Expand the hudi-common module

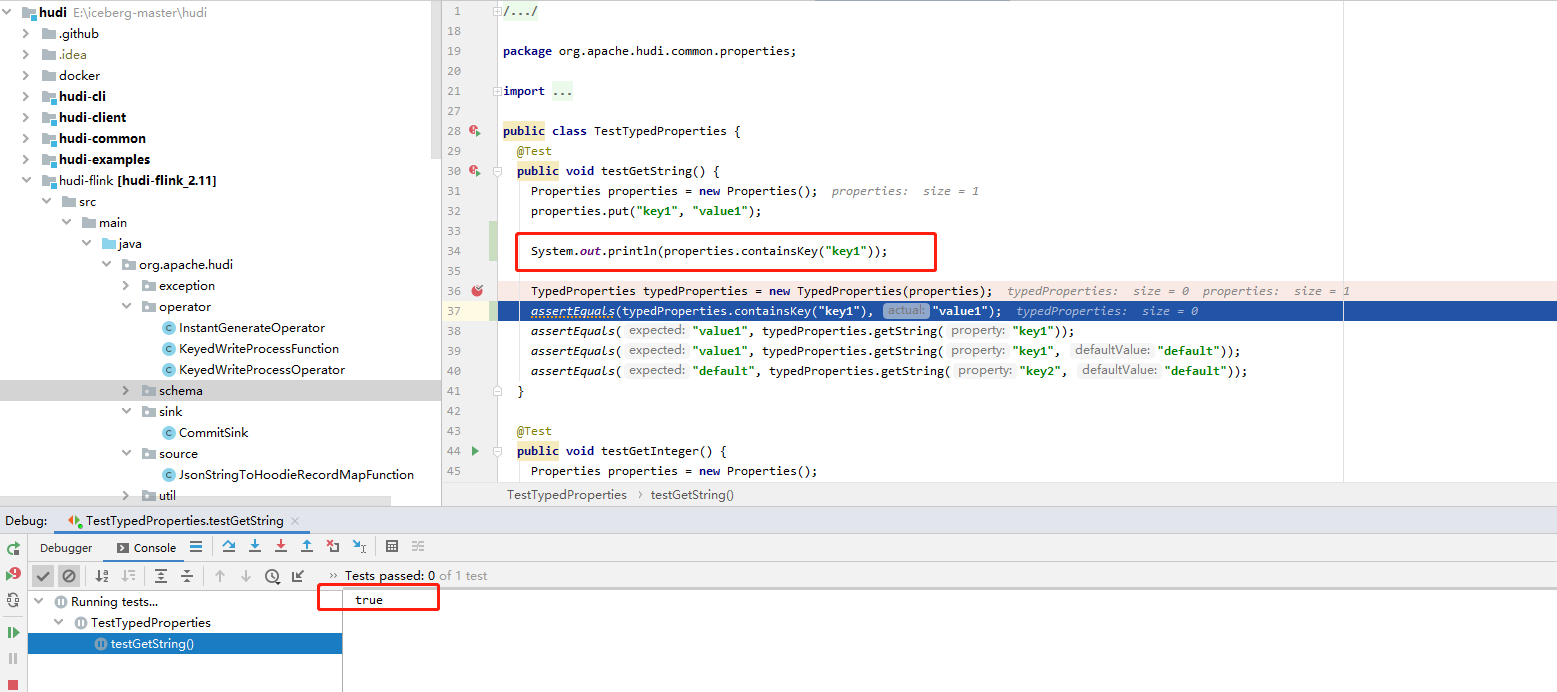click(26, 139)
